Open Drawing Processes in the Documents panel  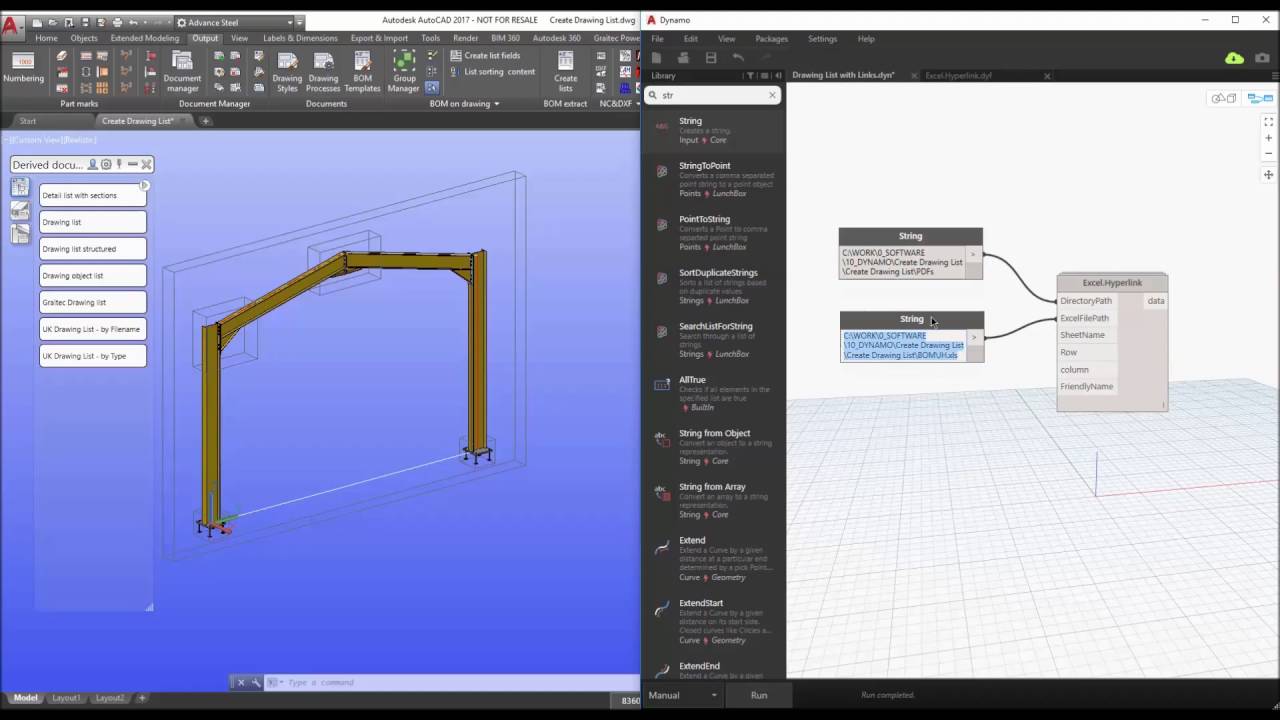tap(323, 71)
